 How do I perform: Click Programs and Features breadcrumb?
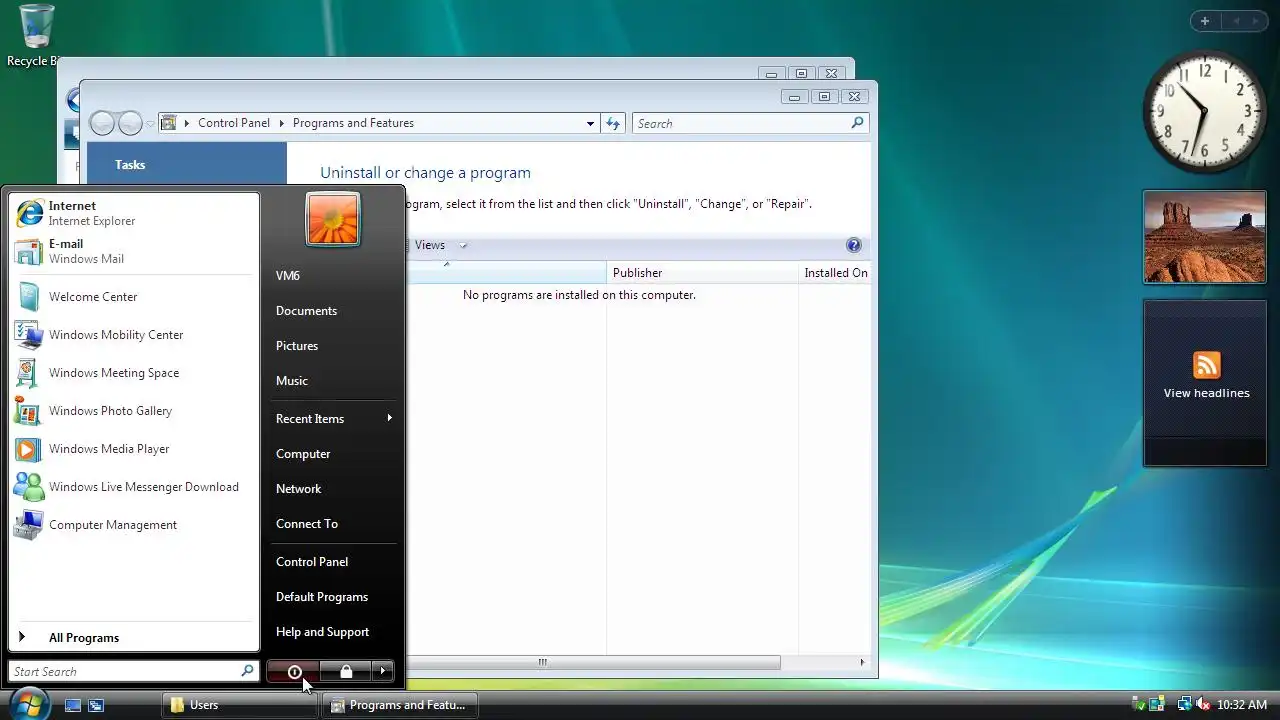tap(353, 123)
